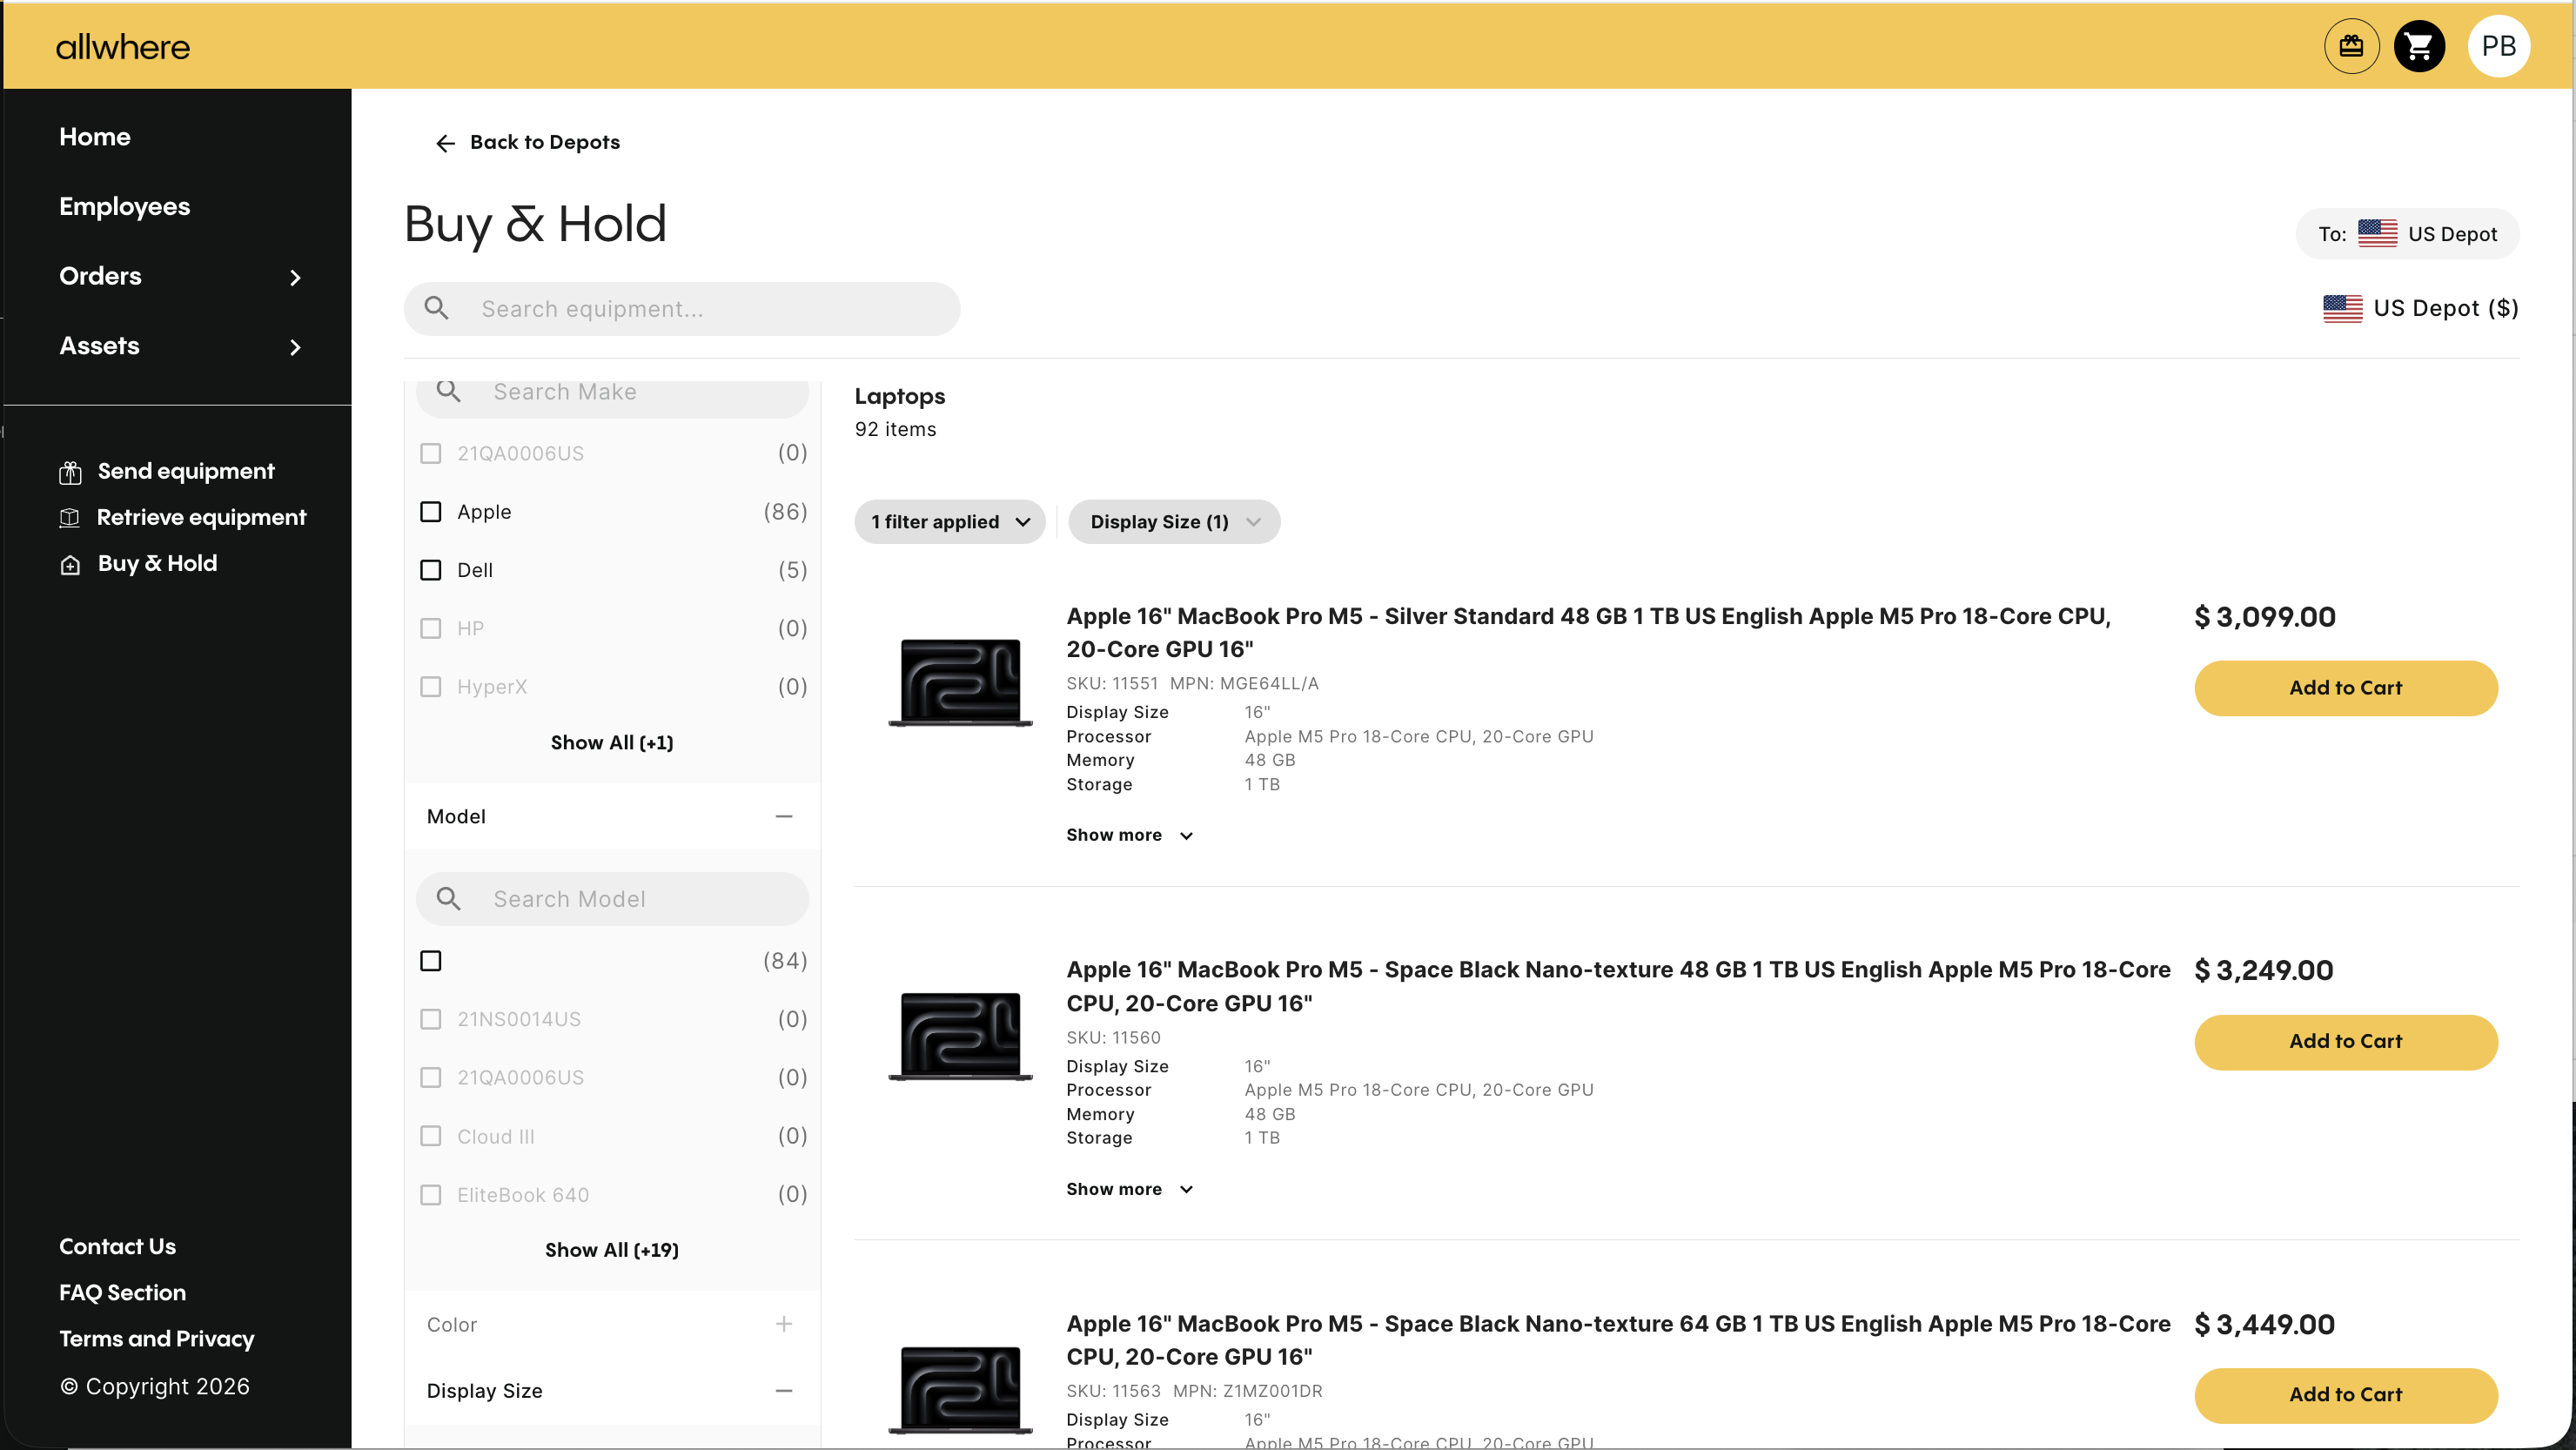Click the allwhere logo
Viewport: 2576px width, 1450px height.
123,47
